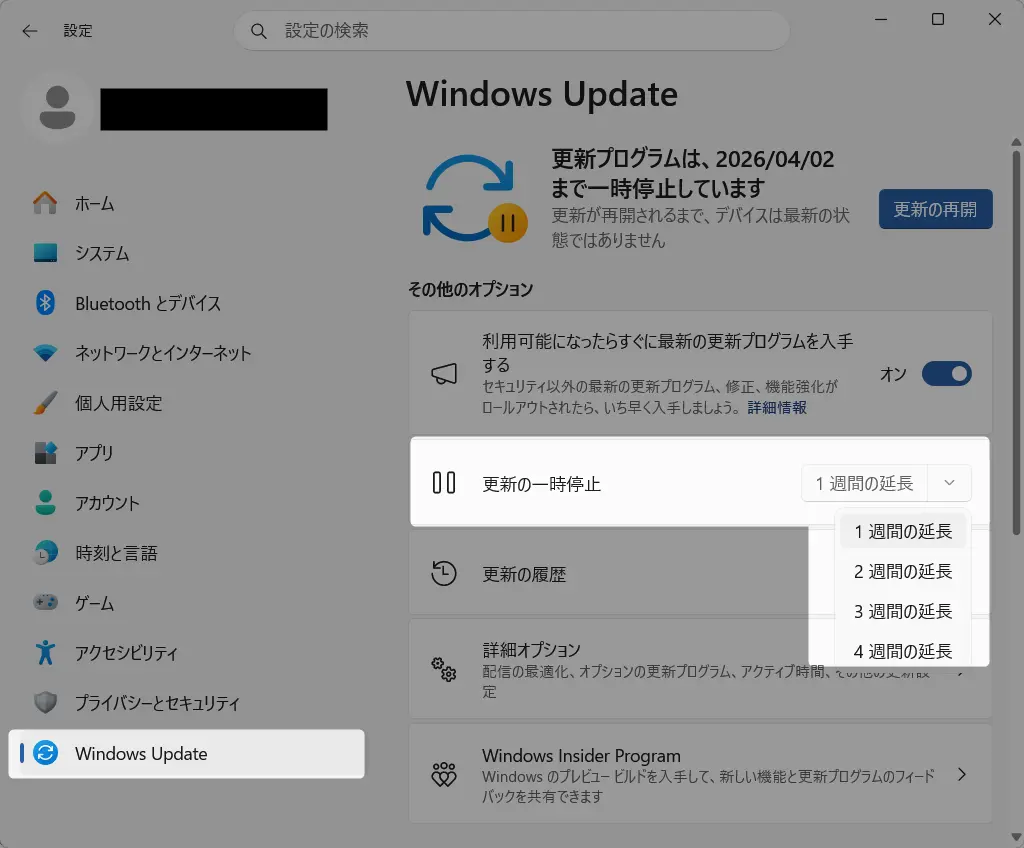Viewport: 1024px width, 848px height.
Task: Click the 個人用設定 paintbrush icon
Action: (45, 403)
